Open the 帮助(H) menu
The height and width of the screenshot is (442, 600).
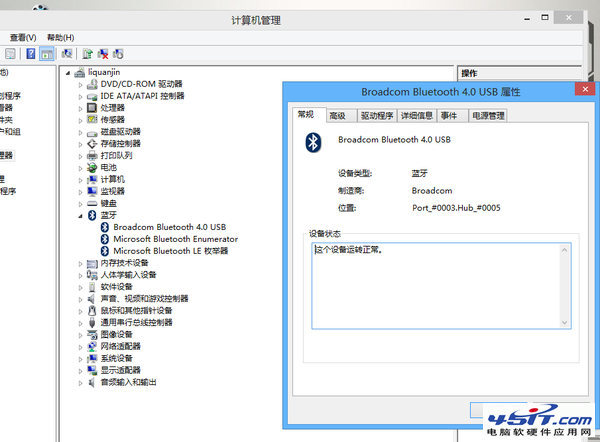(60, 38)
